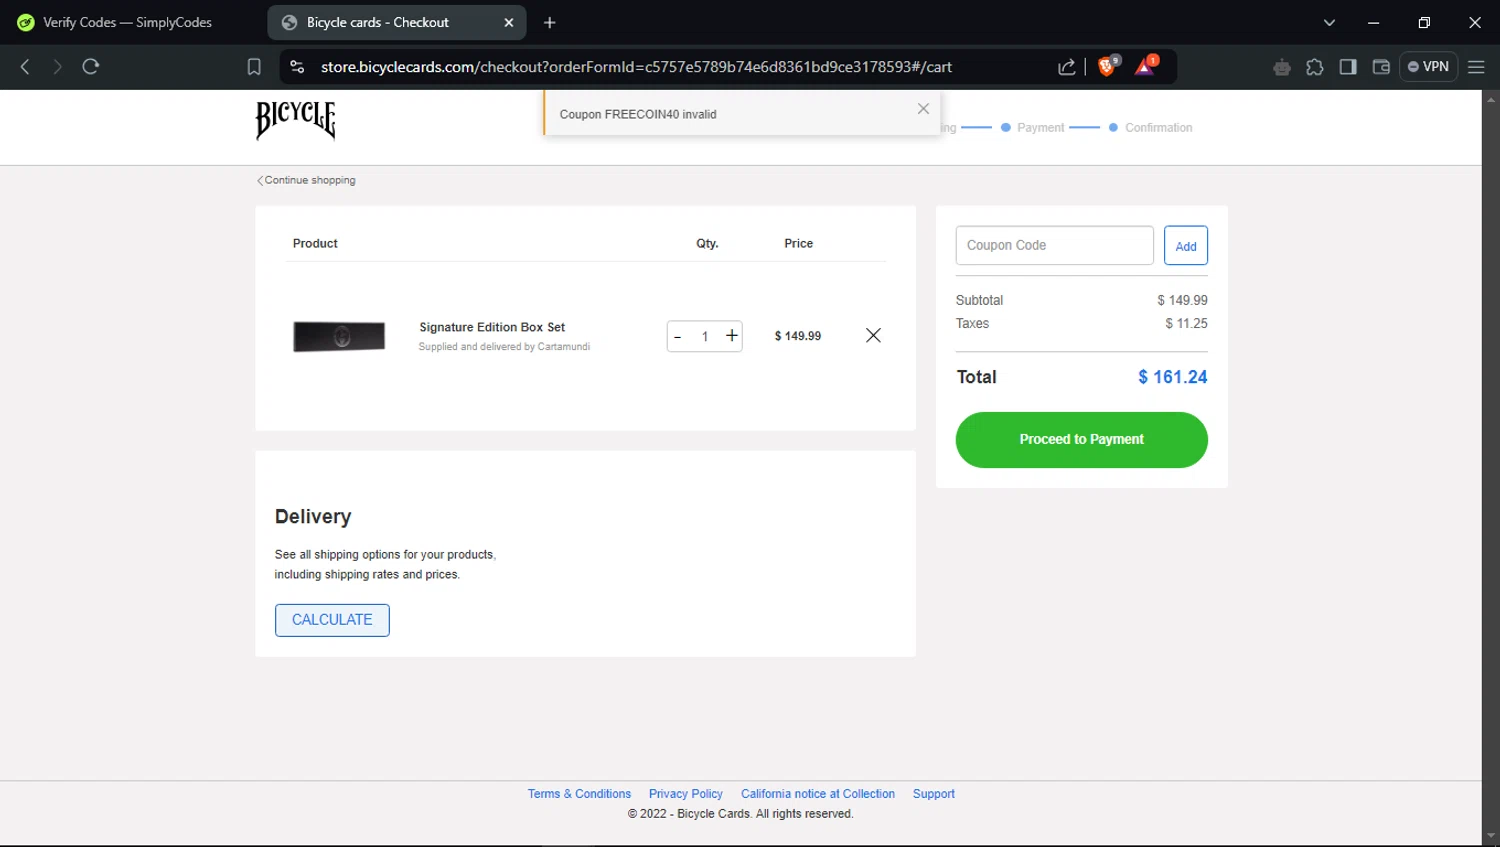Viewport: 1500px width, 847px height.
Task: Click the item price $ 149.99
Action: click(x=798, y=336)
